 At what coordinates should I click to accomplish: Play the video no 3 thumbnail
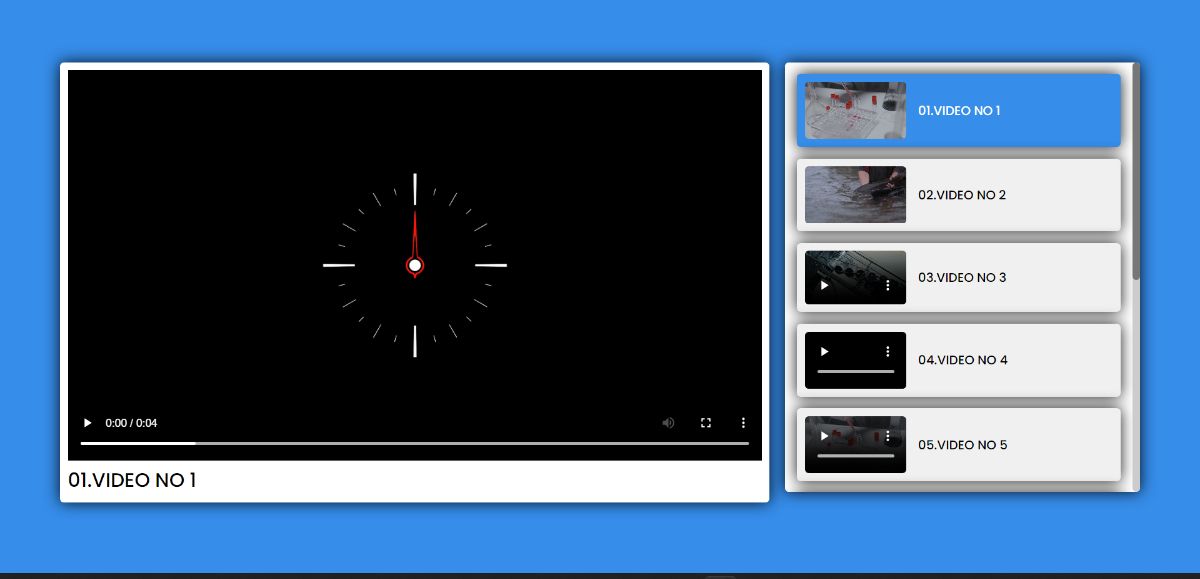pyautogui.click(x=825, y=286)
